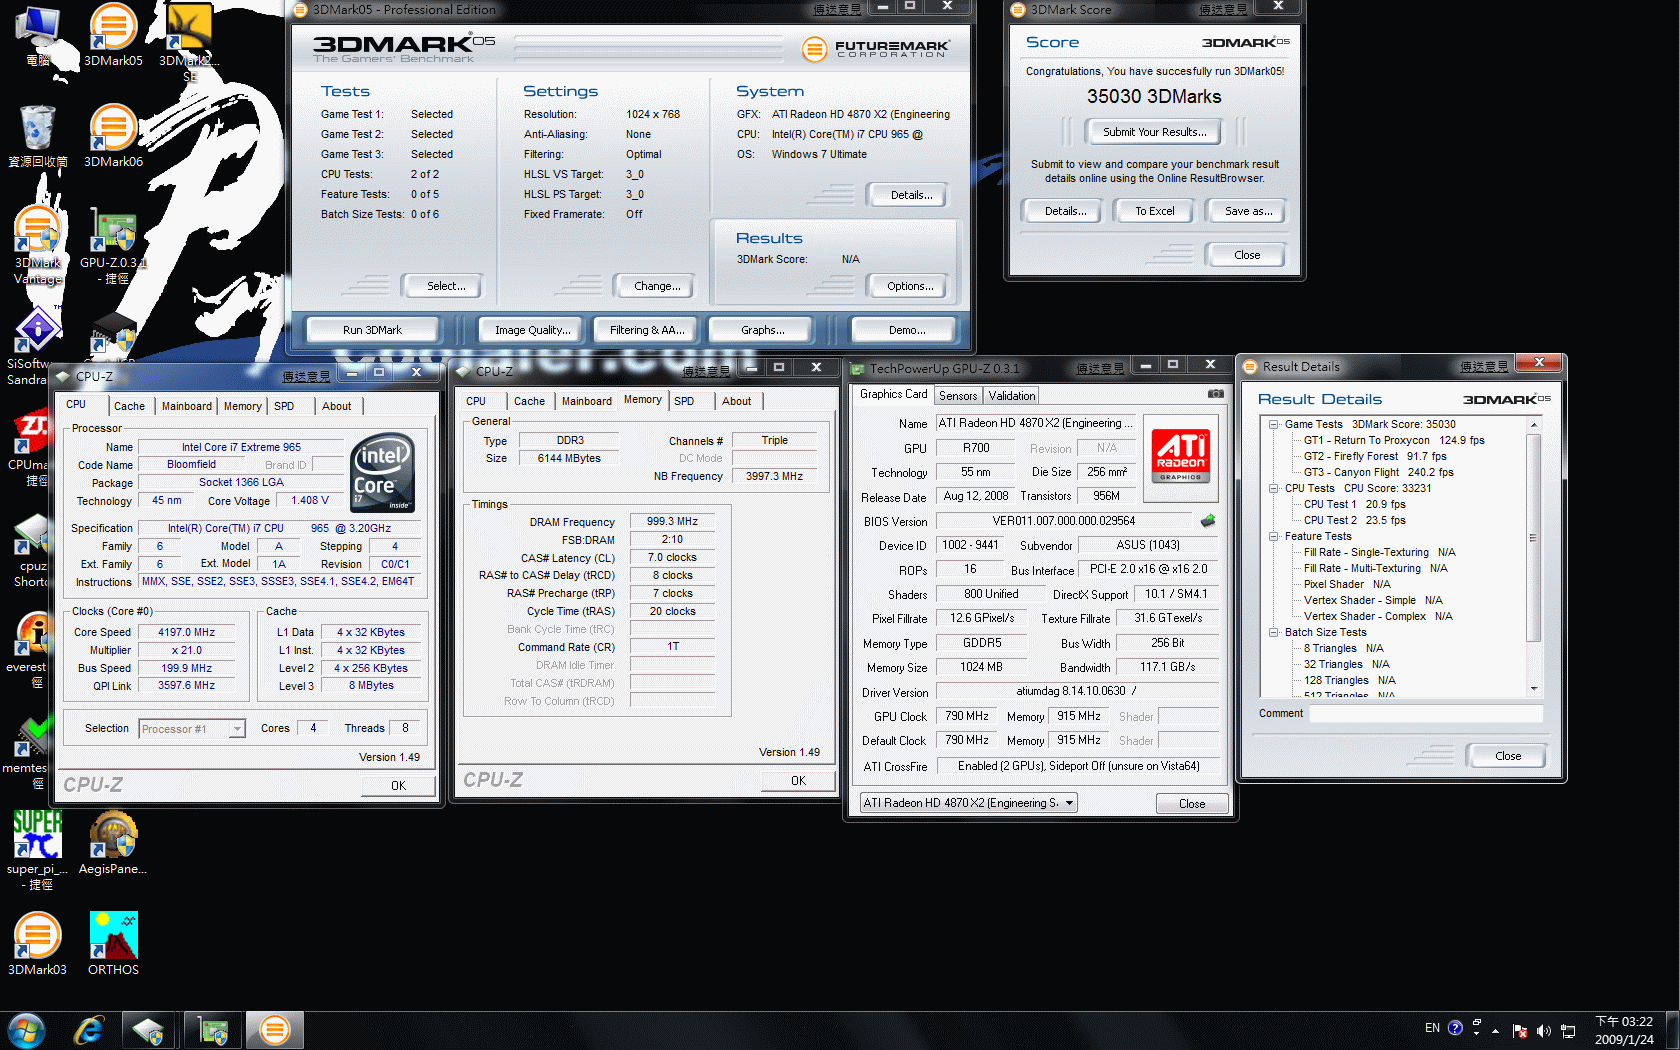1680x1050 pixels.
Task: Select CPU Test 2 result row
Action: pyautogui.click(x=1355, y=520)
